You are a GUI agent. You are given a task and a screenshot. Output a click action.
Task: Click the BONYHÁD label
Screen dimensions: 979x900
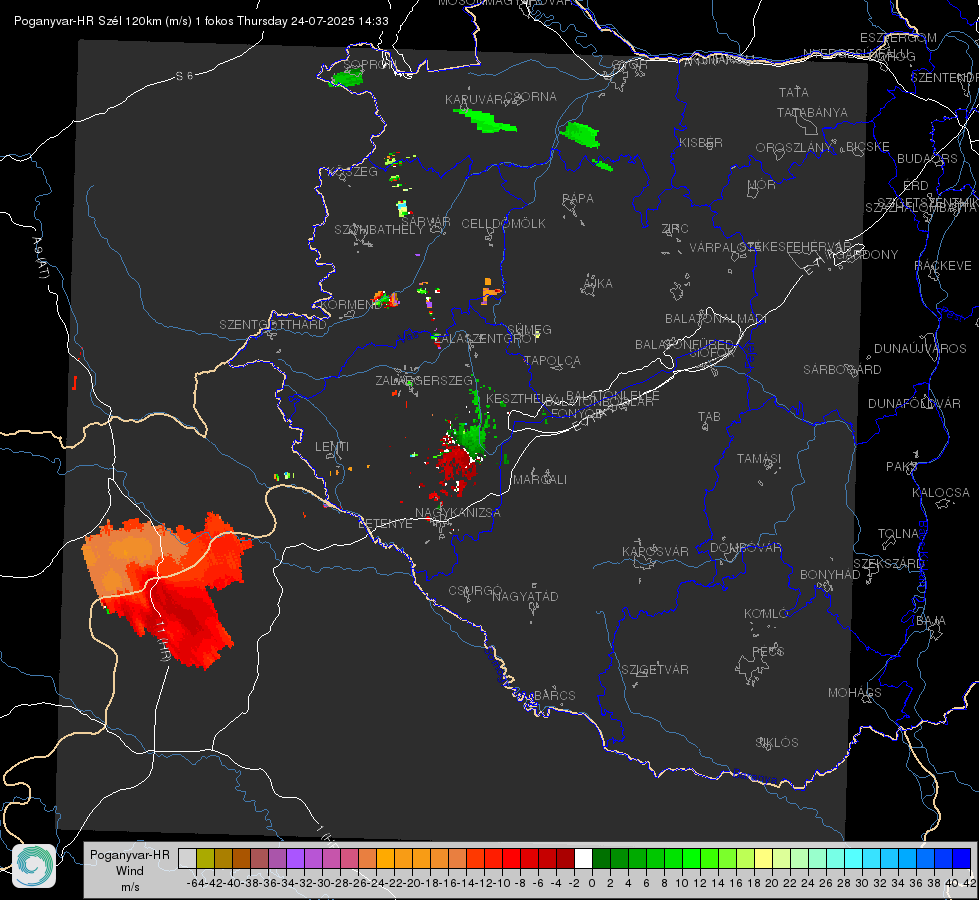pyautogui.click(x=830, y=575)
